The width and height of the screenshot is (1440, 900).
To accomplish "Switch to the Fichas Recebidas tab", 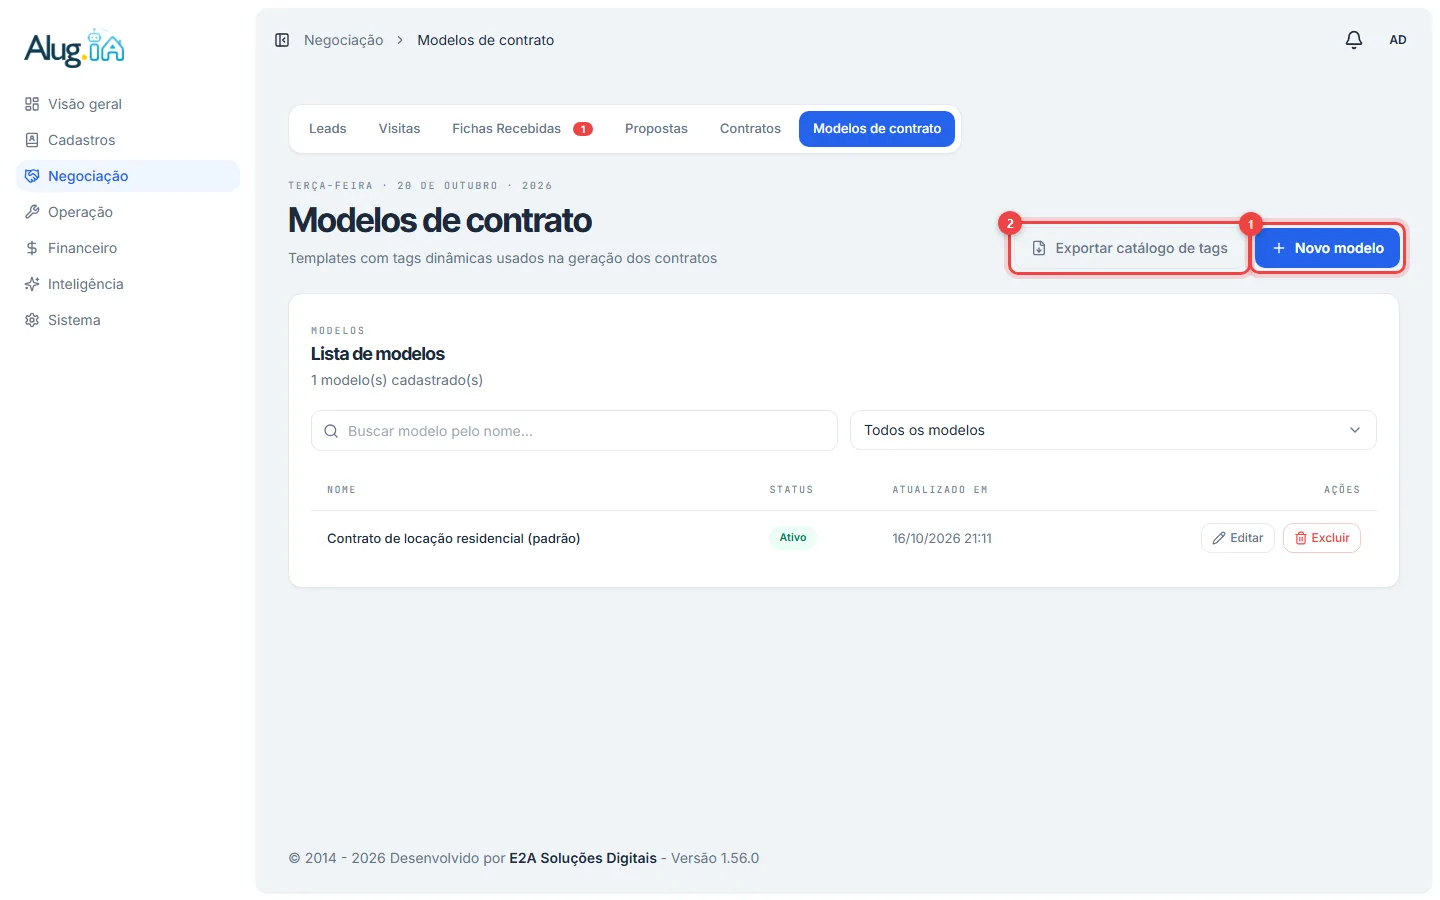I will tap(522, 129).
